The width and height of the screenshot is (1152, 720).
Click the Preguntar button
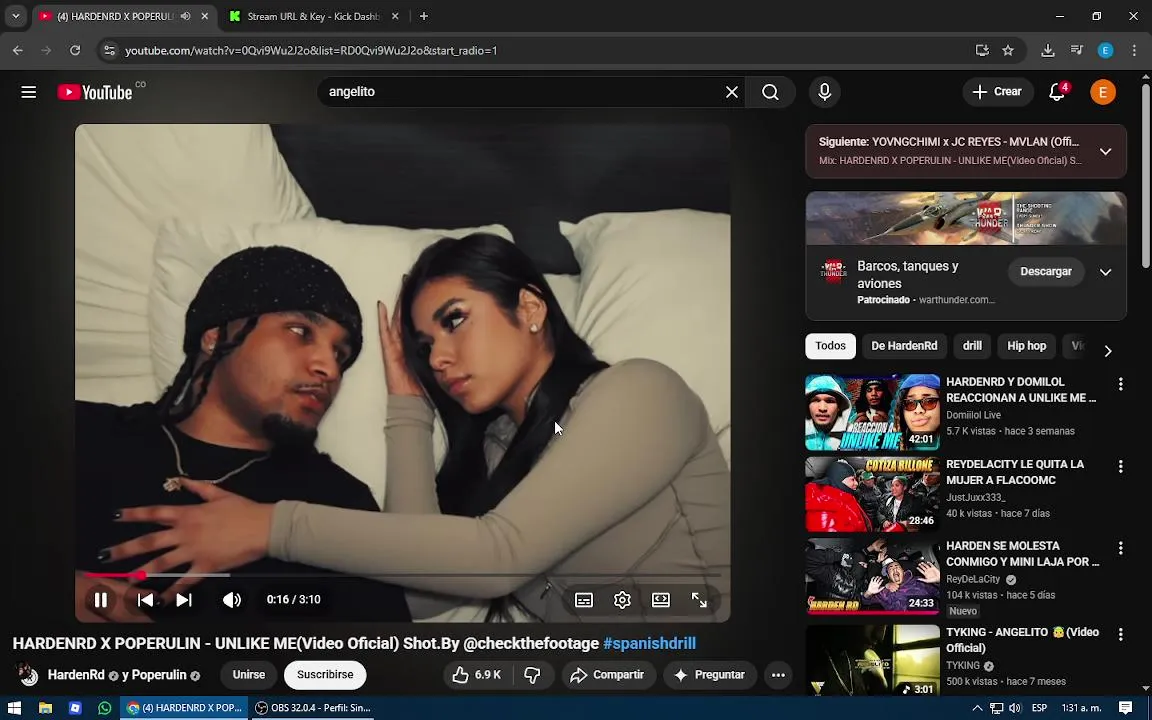click(x=710, y=674)
